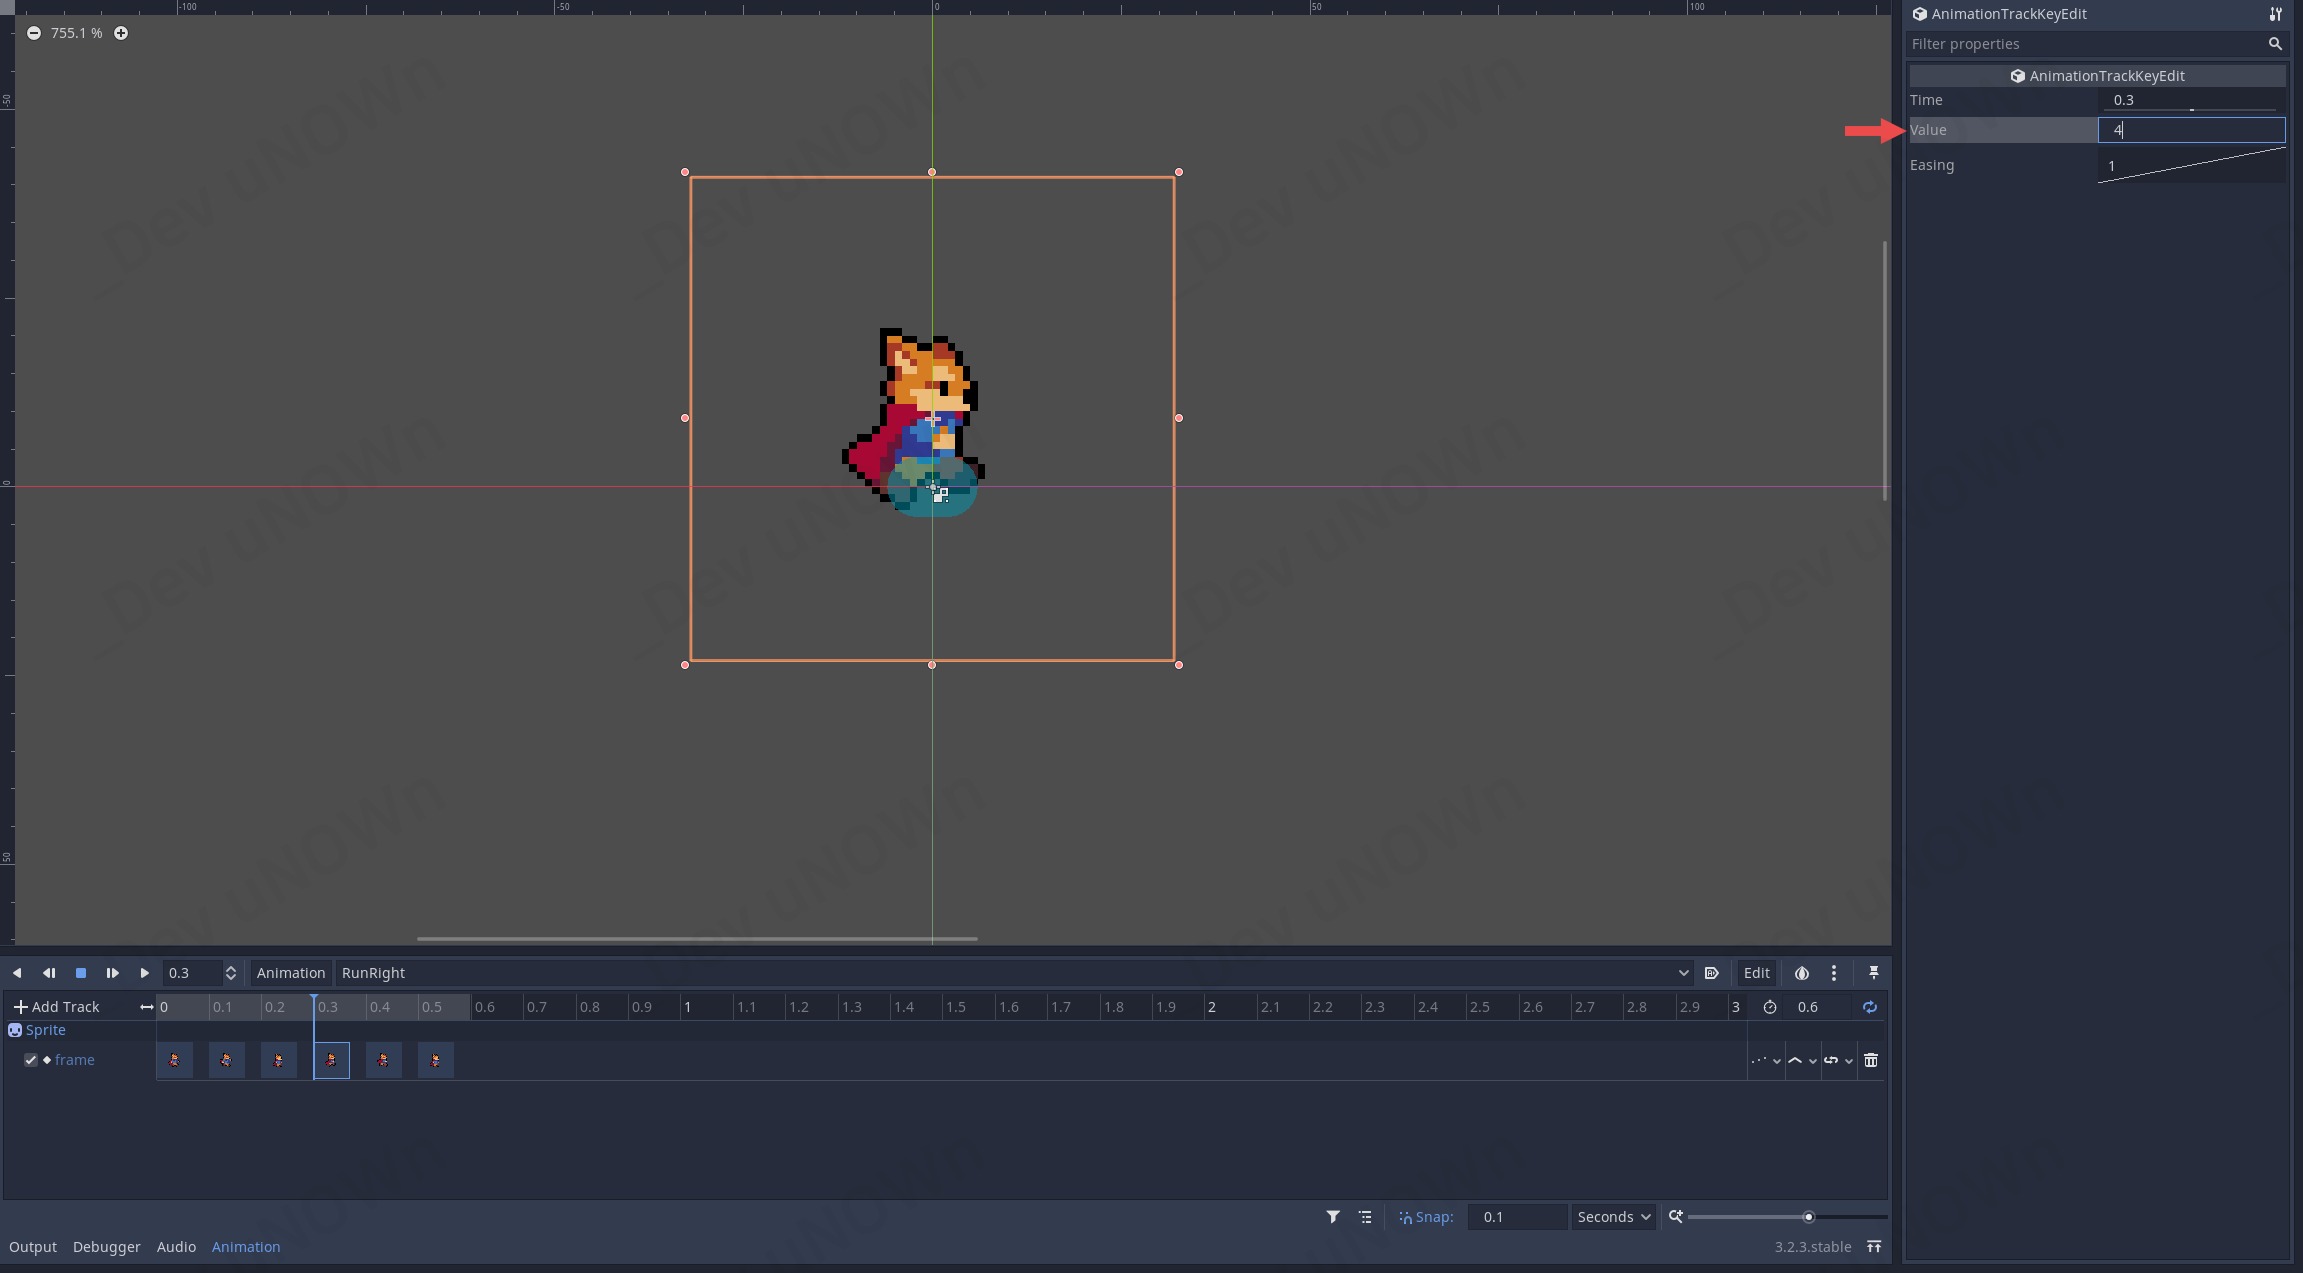Adjust the timeline zoom slider handle
This screenshot has height=1273, width=2303.
pyautogui.click(x=1808, y=1217)
